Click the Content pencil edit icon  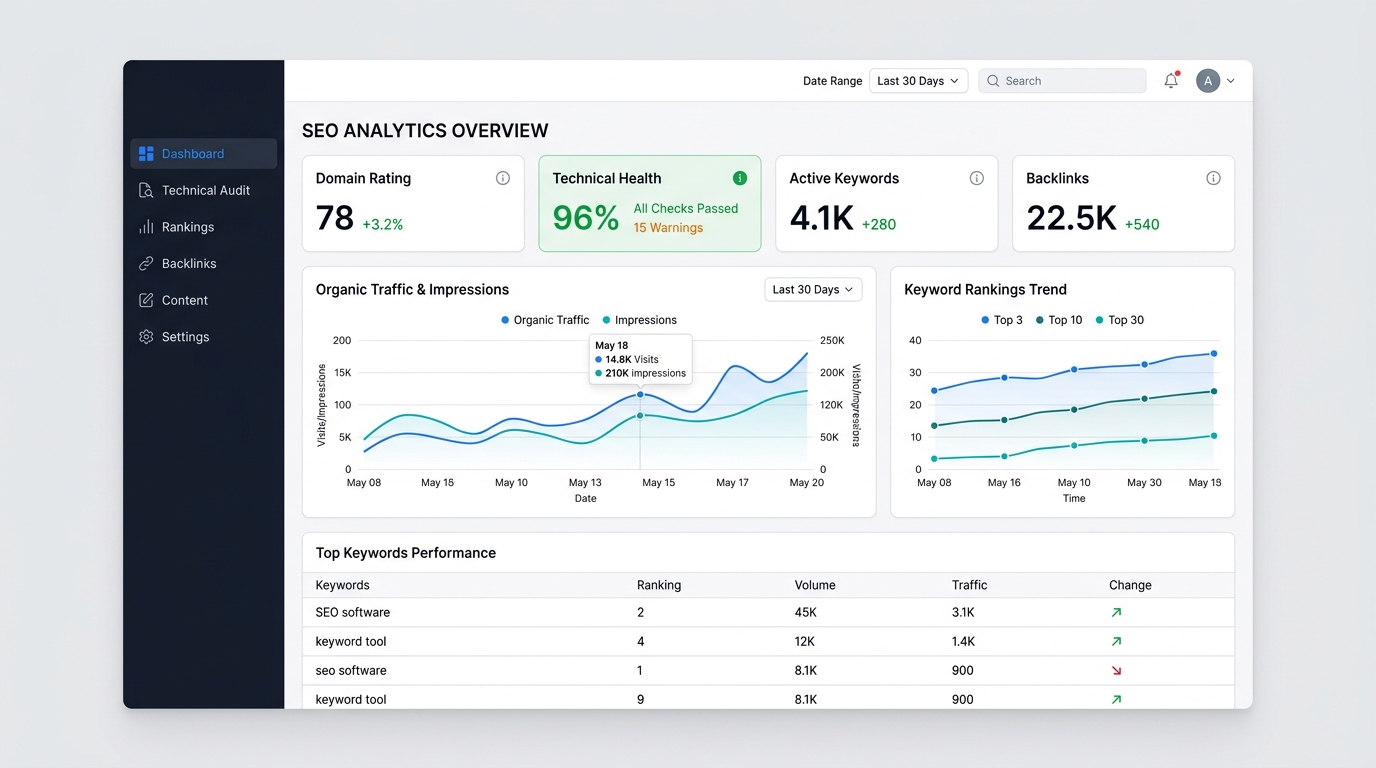click(146, 300)
